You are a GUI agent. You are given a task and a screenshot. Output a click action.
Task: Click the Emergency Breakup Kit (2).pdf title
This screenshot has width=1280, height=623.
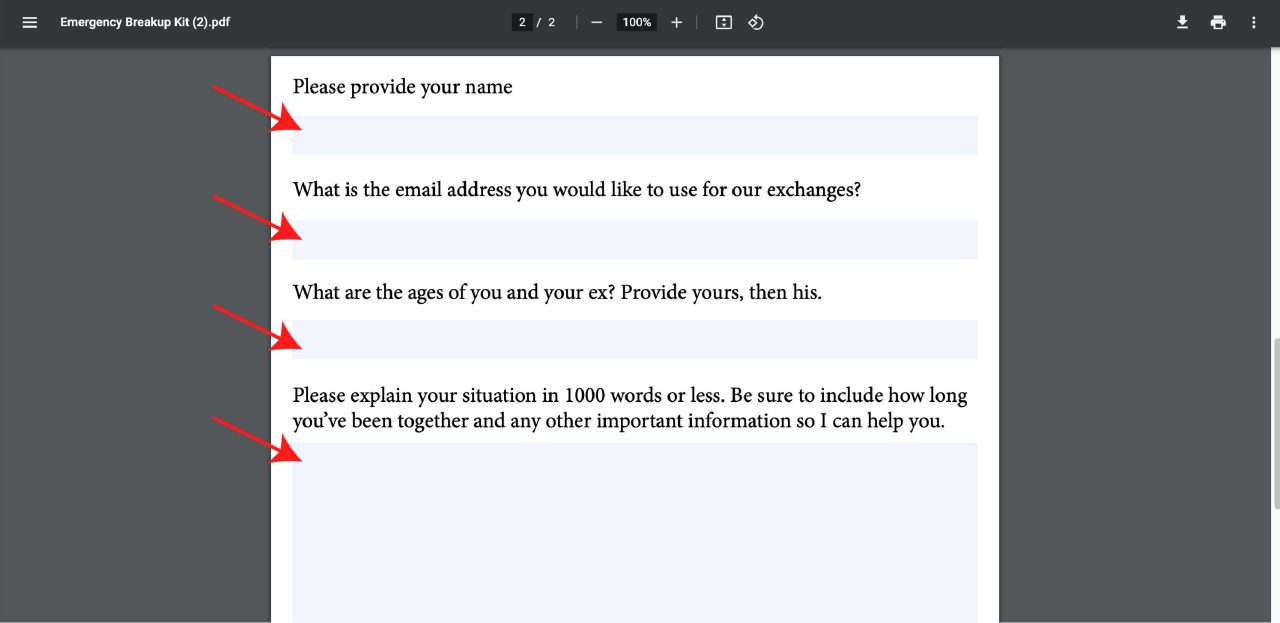pyautogui.click(x=145, y=22)
